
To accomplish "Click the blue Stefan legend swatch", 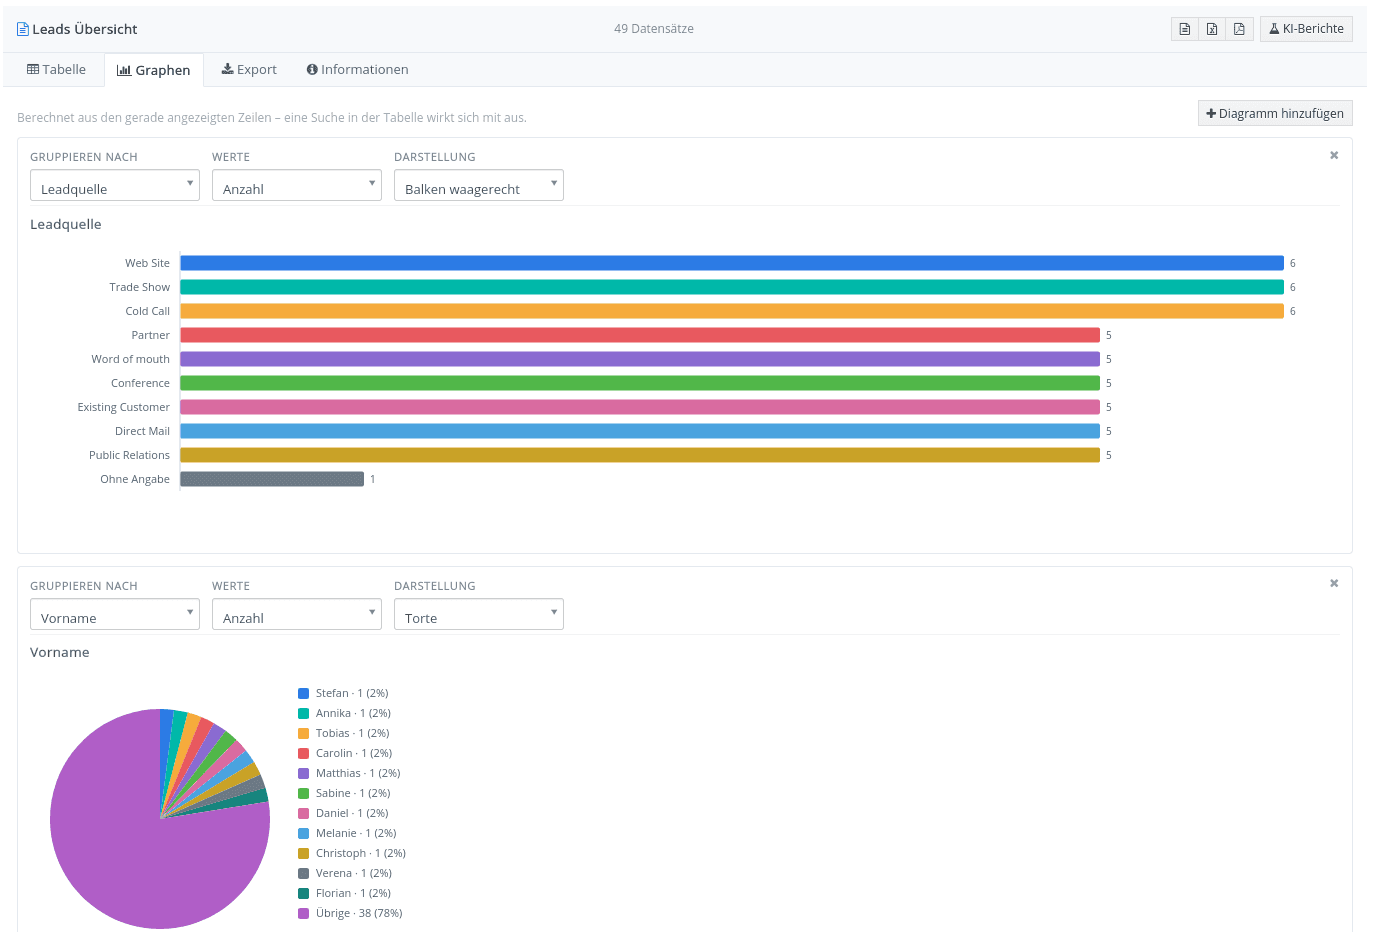I will (x=303, y=693).
